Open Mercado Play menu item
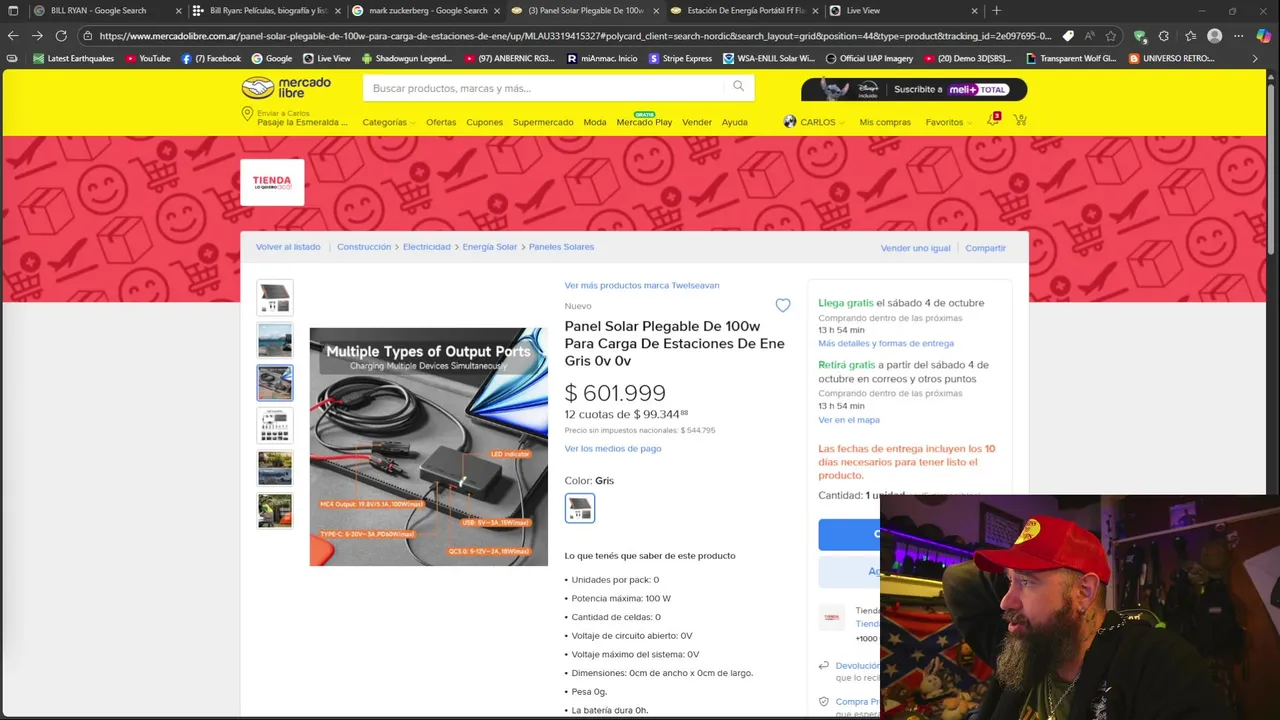Image resolution: width=1280 pixels, height=720 pixels. coord(644,122)
